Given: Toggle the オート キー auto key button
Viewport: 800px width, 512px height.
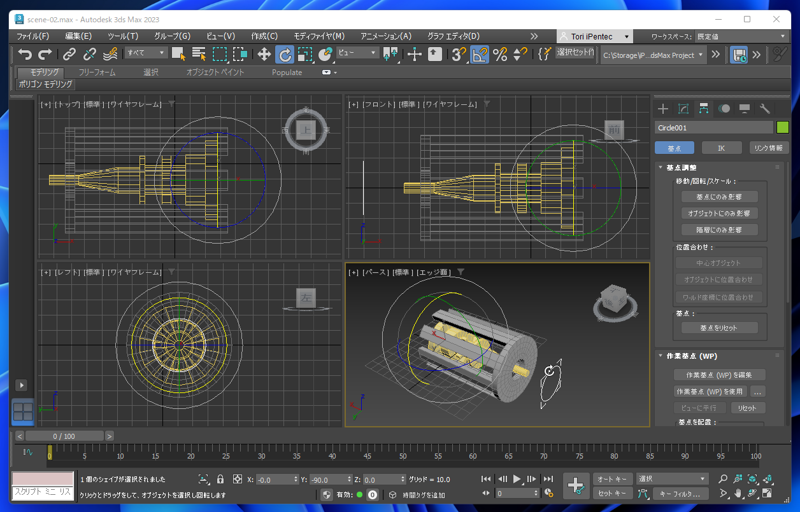Looking at the screenshot, I should pyautogui.click(x=612, y=479).
